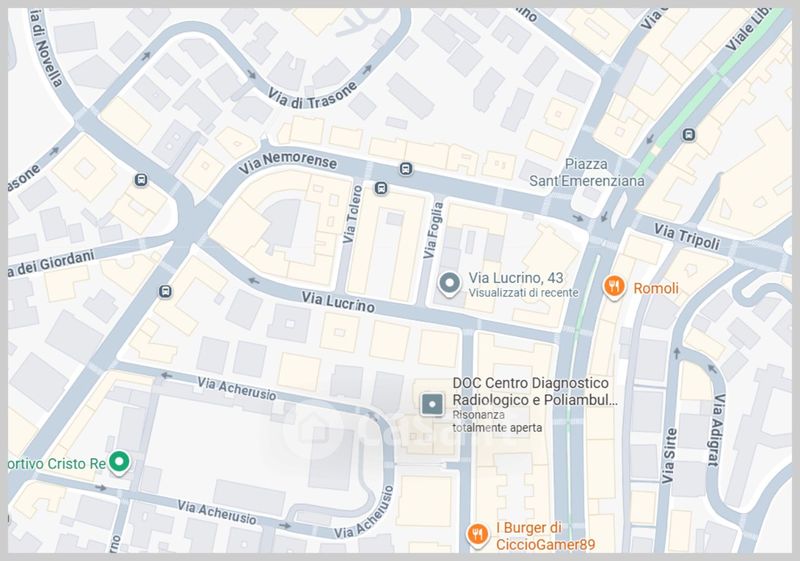The height and width of the screenshot is (561, 800).
Task: Click the Via Tripoli street label
Action: click(687, 237)
